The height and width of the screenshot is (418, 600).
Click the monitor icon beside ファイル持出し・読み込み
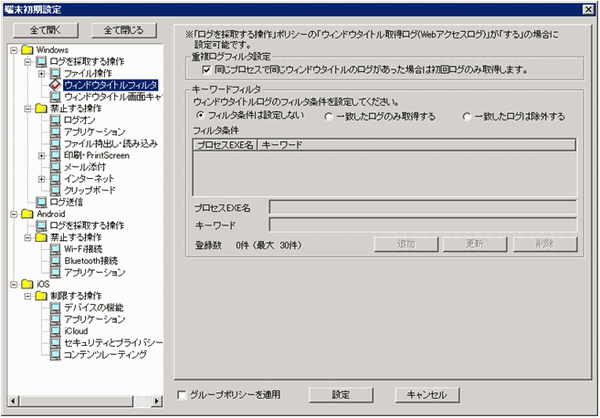[x=55, y=144]
